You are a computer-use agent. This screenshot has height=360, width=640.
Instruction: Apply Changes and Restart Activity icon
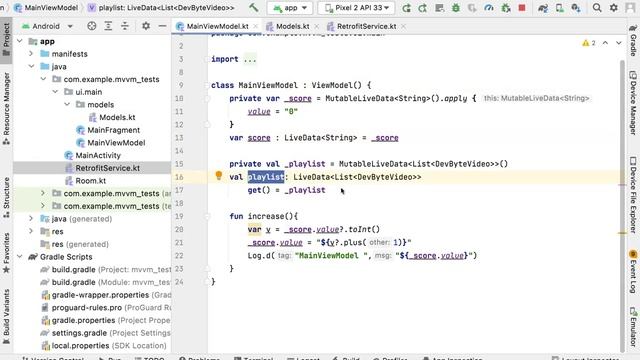click(422, 8)
